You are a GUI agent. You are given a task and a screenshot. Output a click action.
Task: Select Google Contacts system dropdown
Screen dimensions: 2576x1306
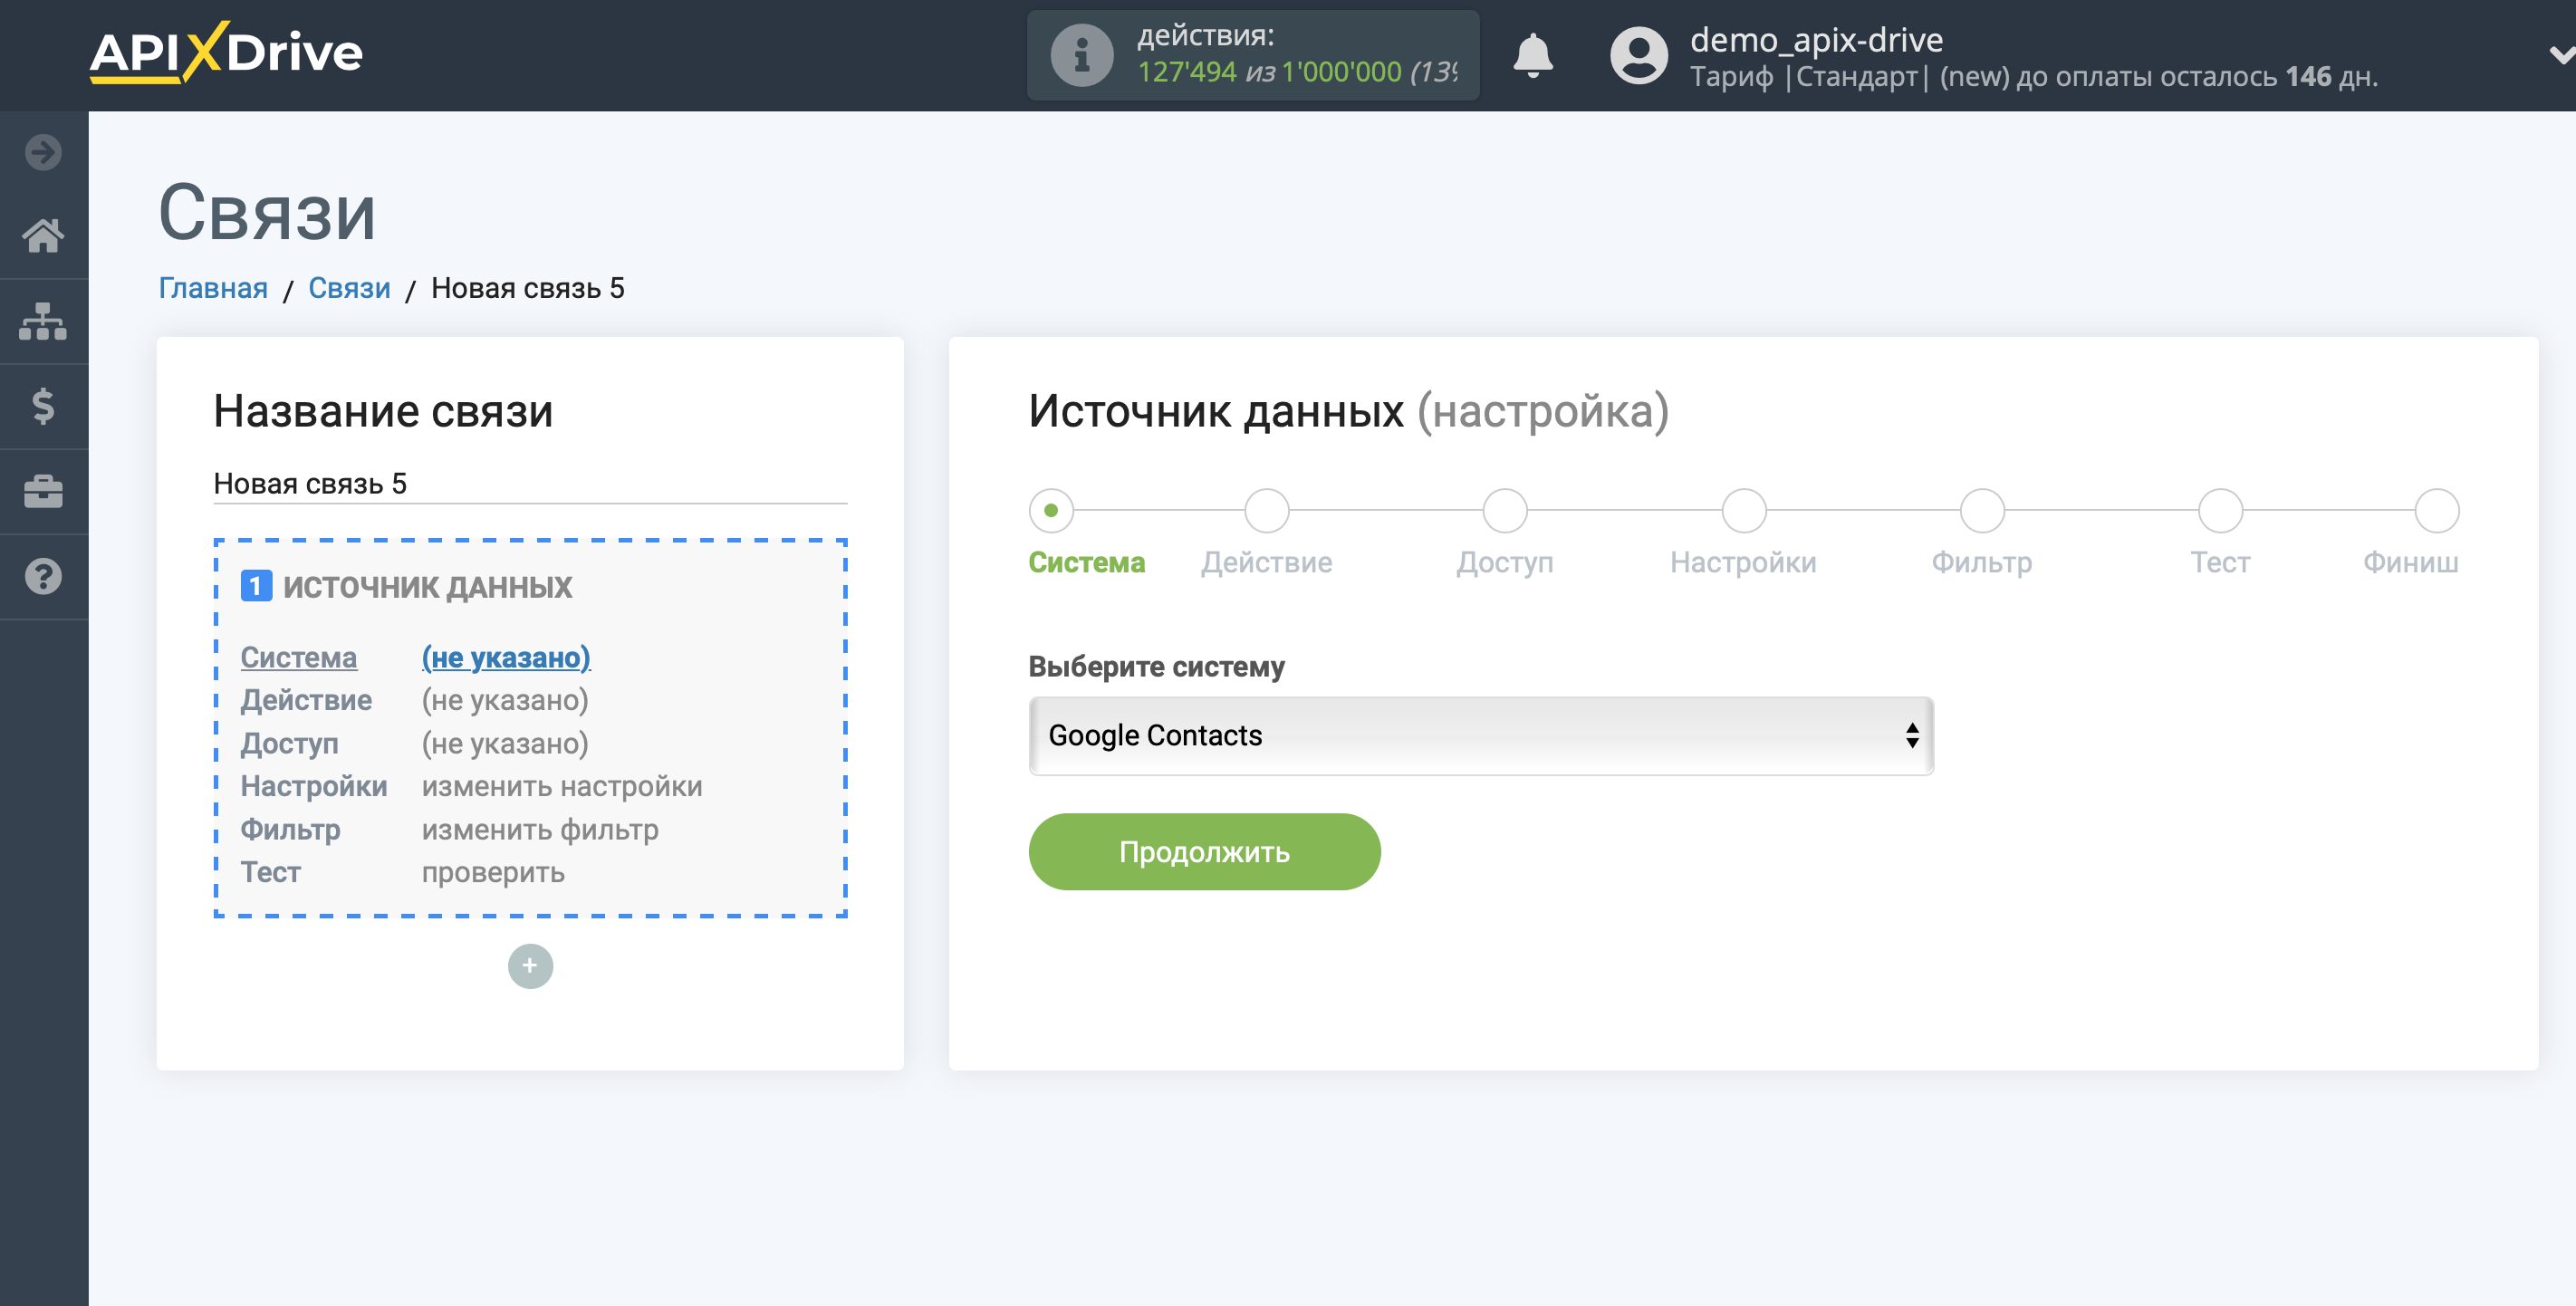pyautogui.click(x=1478, y=733)
